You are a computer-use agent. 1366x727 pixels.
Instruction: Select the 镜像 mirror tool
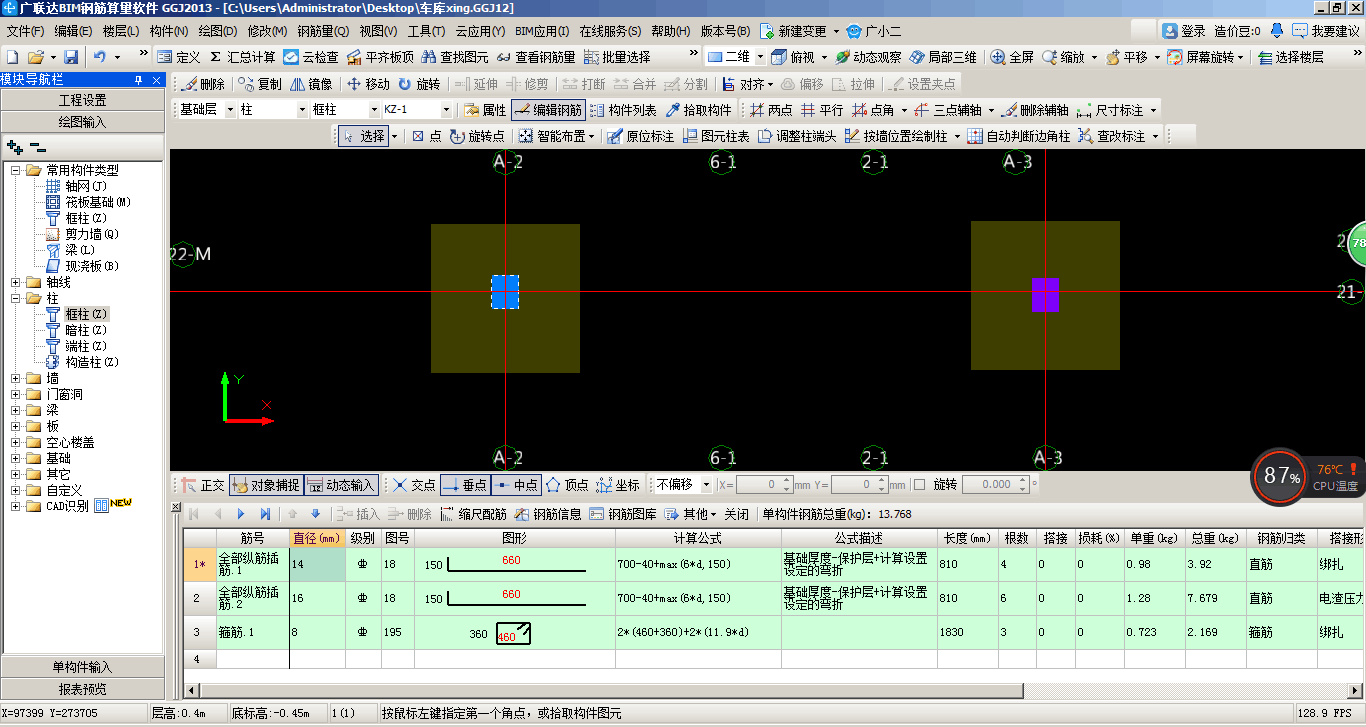pos(311,84)
